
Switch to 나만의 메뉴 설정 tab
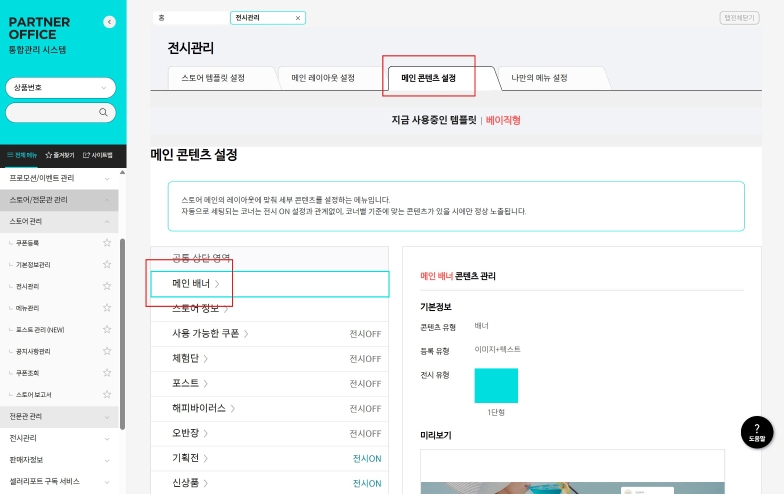pyautogui.click(x=539, y=78)
